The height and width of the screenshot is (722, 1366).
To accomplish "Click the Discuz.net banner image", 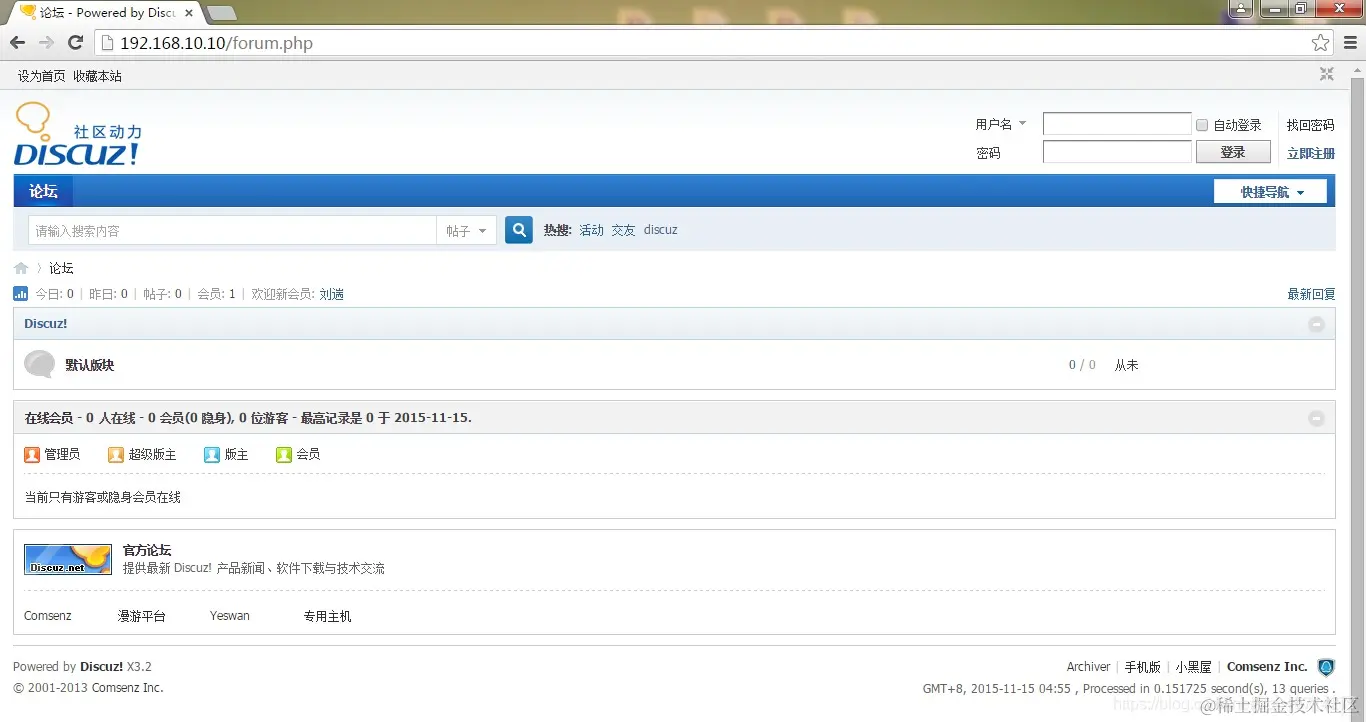I will coord(68,559).
